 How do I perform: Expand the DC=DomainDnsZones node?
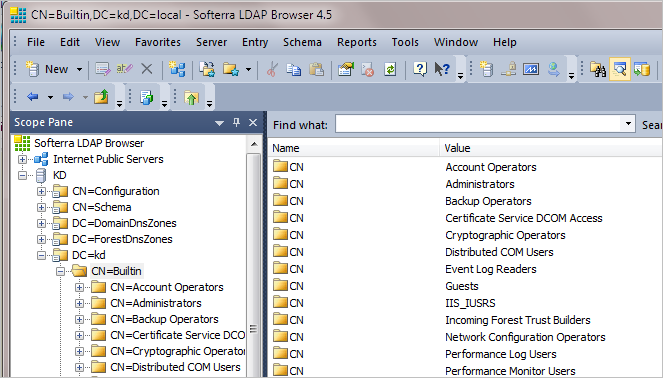pyautogui.click(x=41, y=223)
